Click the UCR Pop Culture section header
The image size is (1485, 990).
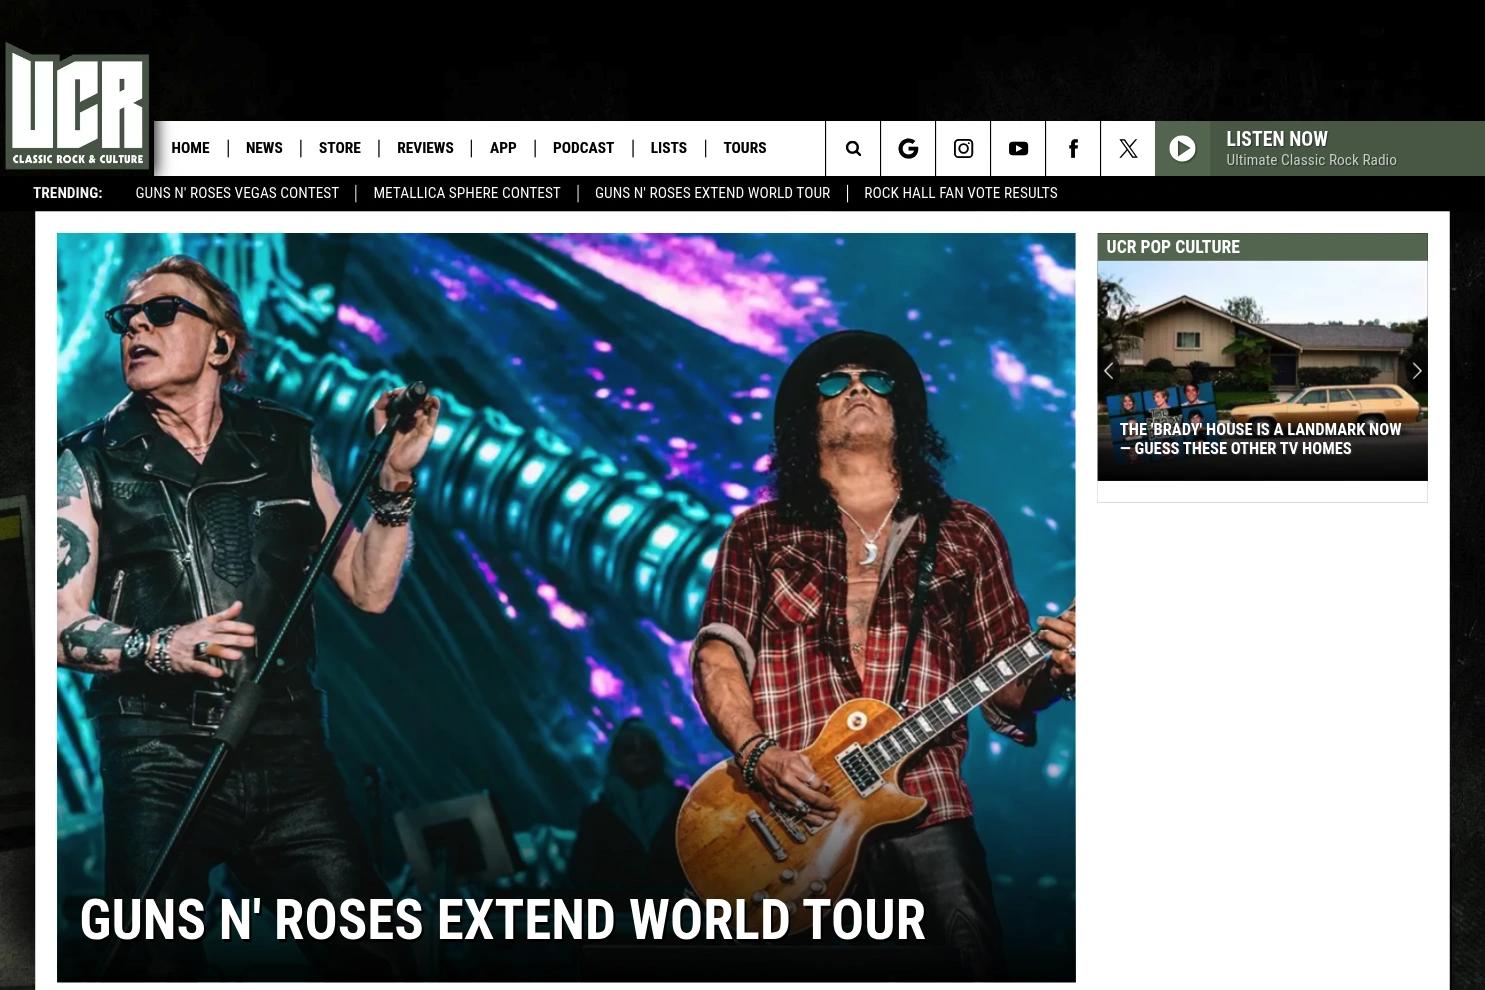tap(1262, 247)
